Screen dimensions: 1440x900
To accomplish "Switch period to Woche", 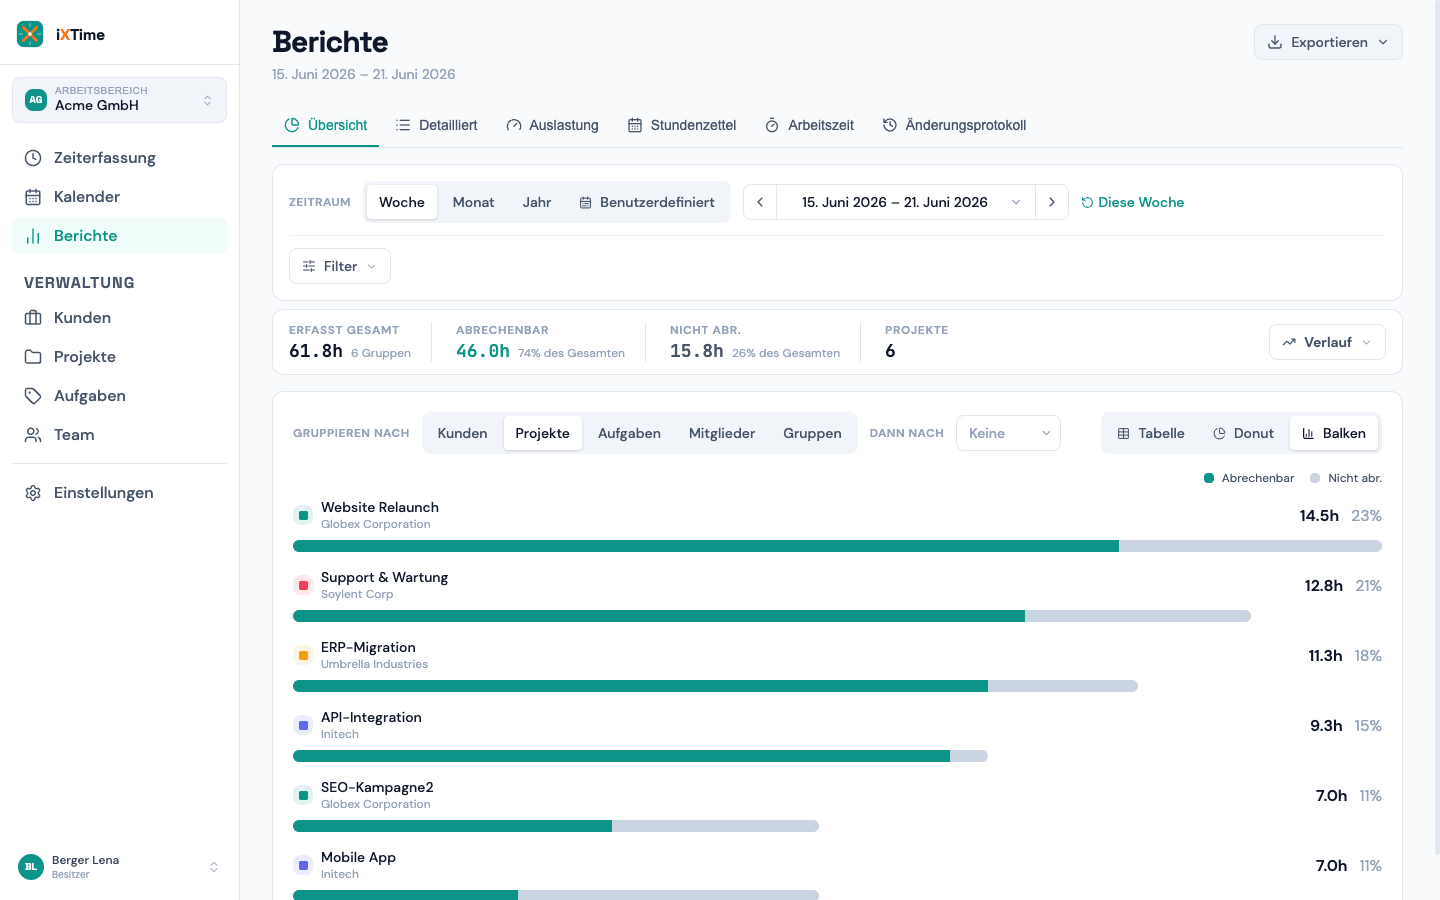I will coord(402,202).
